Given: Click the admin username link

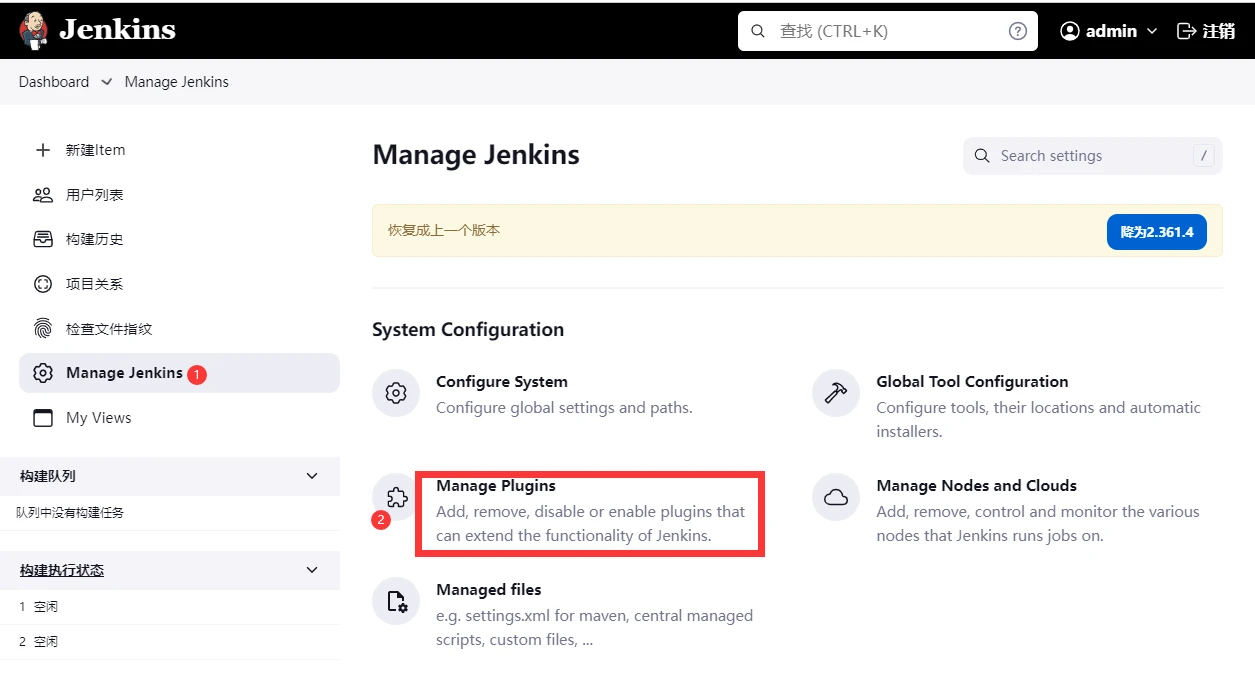Looking at the screenshot, I should [1111, 31].
